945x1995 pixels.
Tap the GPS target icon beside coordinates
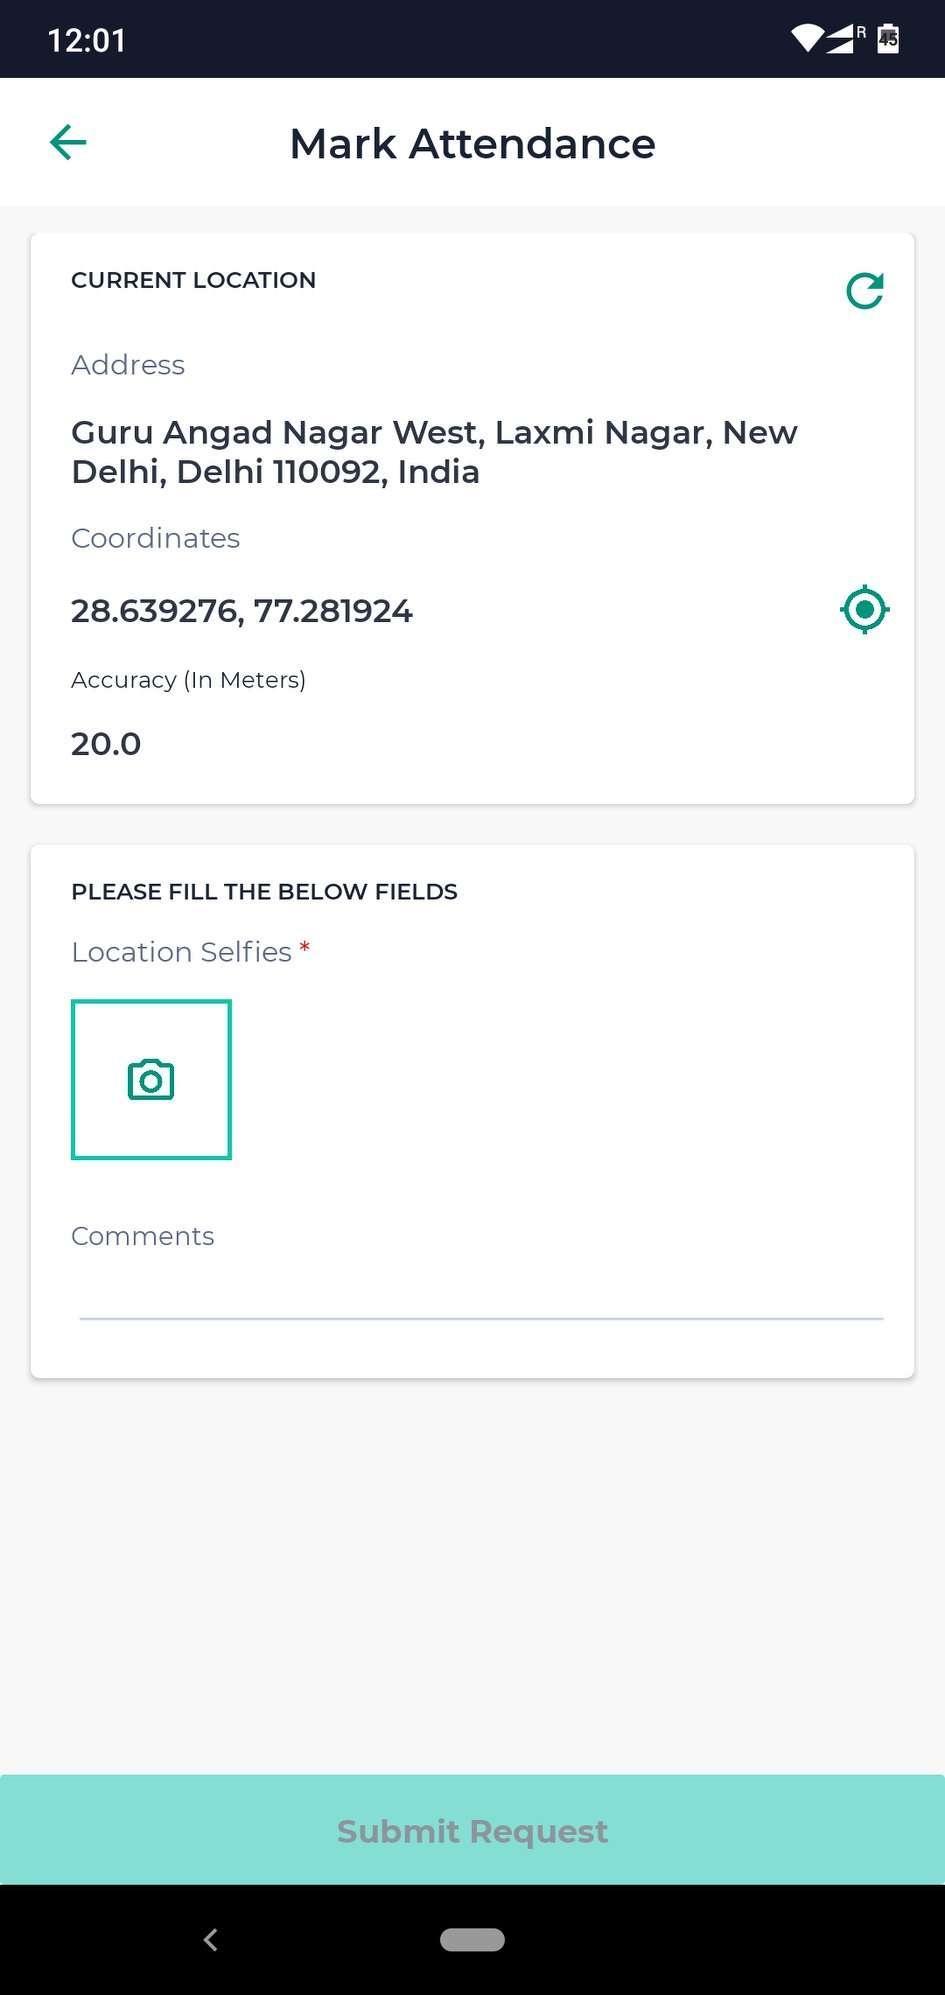[865, 610]
